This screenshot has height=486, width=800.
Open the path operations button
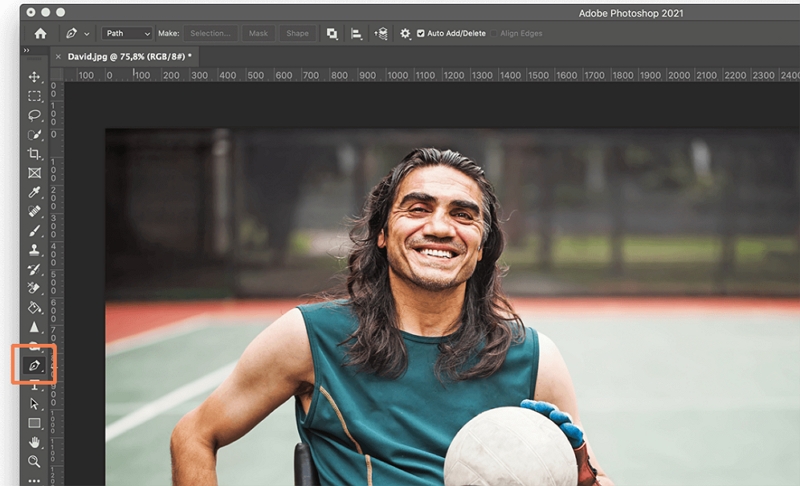332,33
